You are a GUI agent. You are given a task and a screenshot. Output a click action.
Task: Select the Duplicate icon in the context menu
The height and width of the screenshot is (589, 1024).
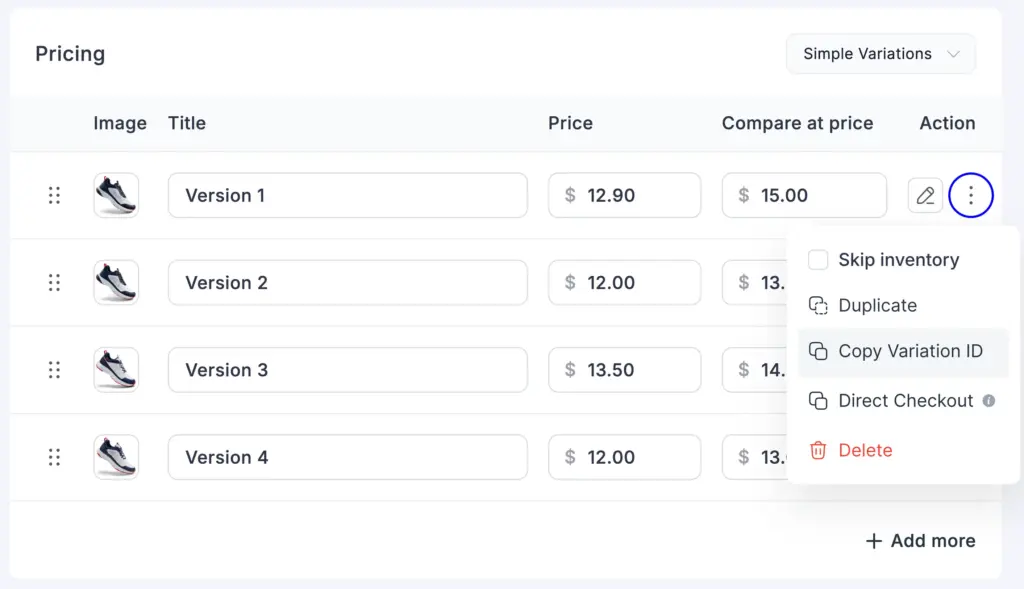click(818, 305)
